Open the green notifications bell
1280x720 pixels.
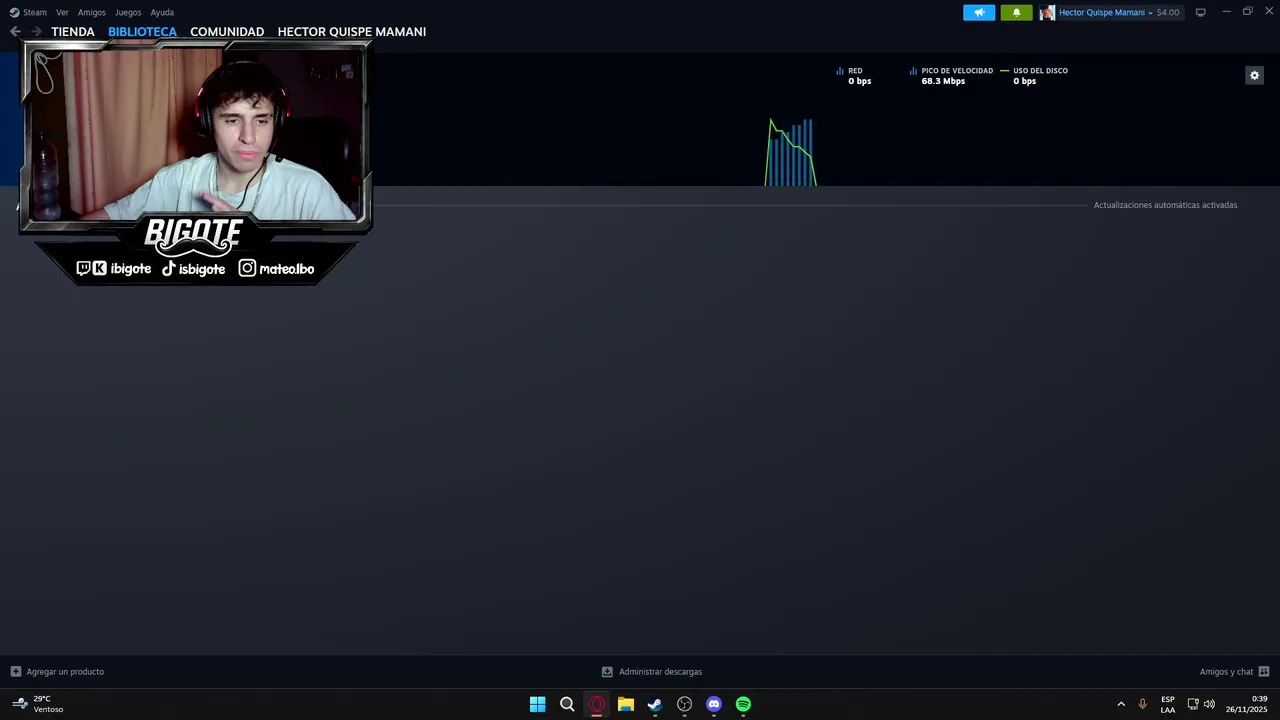pos(1016,12)
